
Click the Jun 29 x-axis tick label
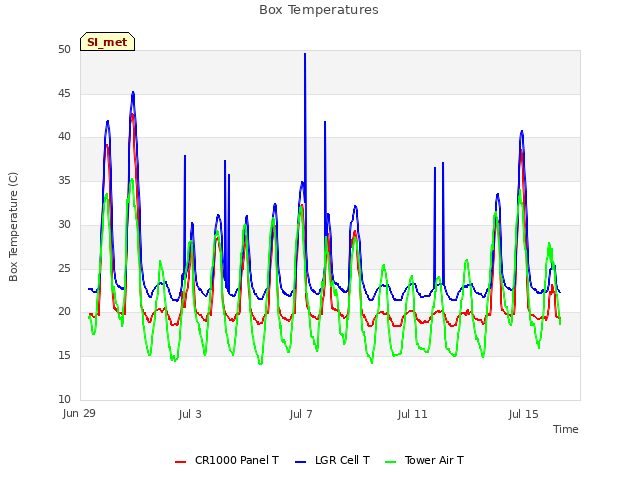tap(79, 413)
